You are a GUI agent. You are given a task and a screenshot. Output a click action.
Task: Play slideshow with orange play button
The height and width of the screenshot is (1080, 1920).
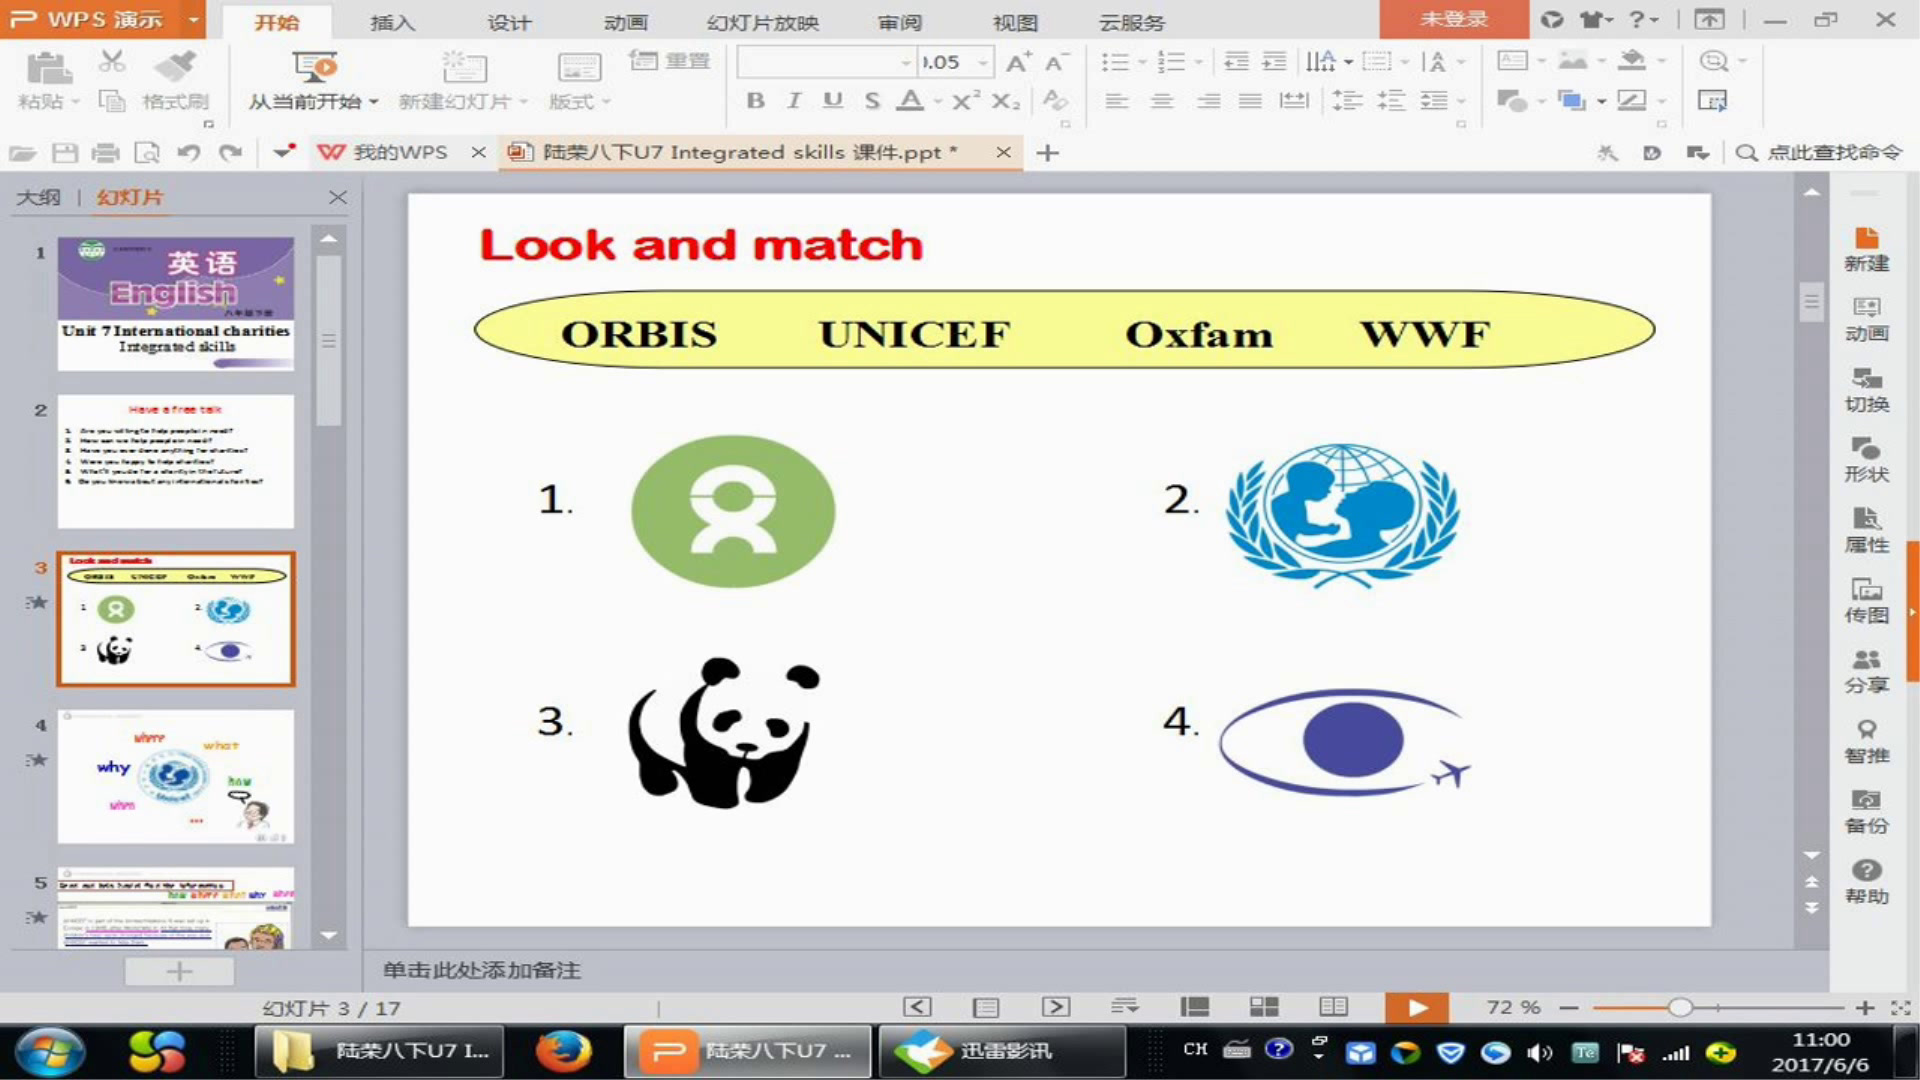click(1416, 1007)
